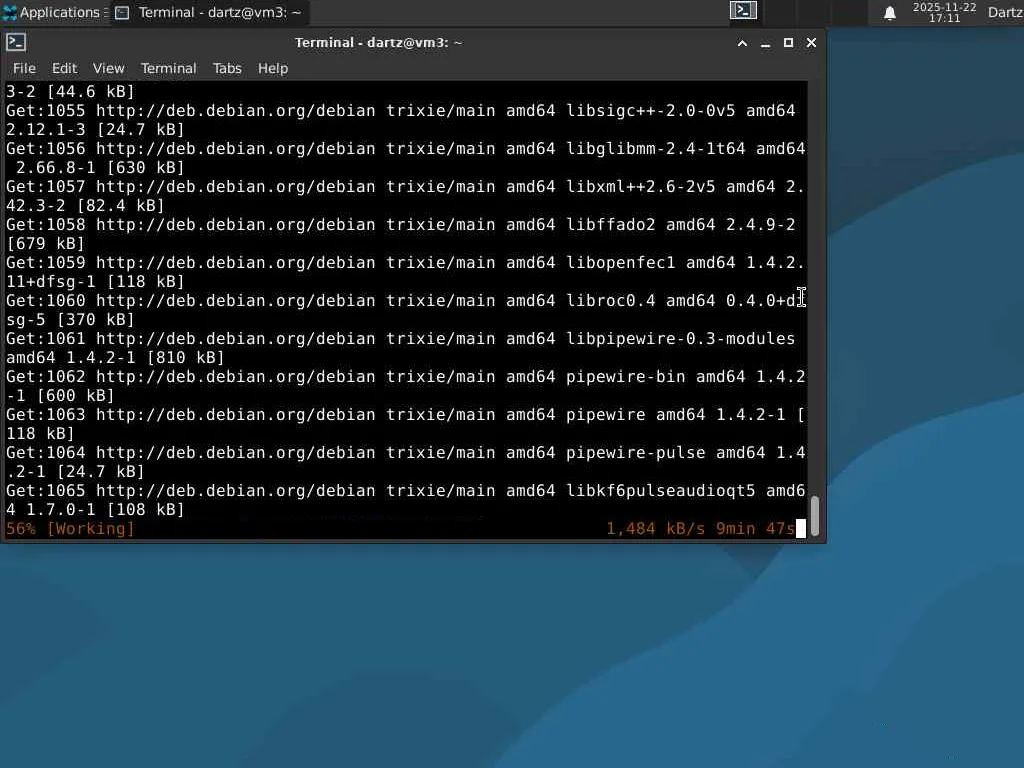This screenshot has height=768, width=1024.
Task: Click the Get:1064 pipewire-pulse line
Action: pyautogui.click(x=405, y=462)
